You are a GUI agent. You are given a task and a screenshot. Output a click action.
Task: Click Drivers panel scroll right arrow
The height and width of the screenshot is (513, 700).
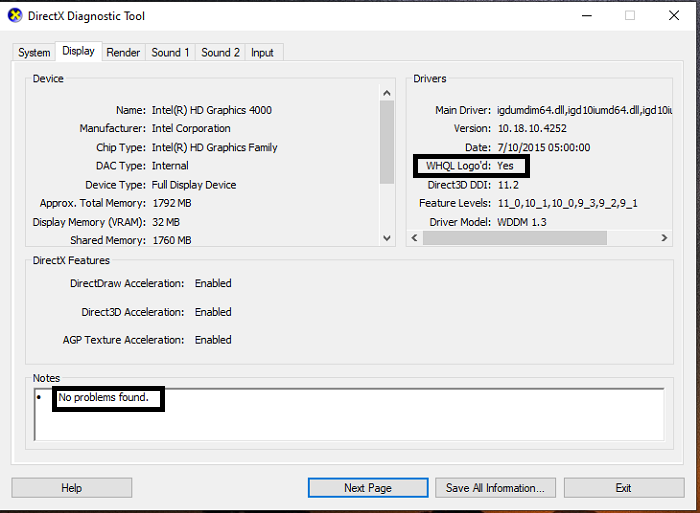pyautogui.click(x=664, y=238)
